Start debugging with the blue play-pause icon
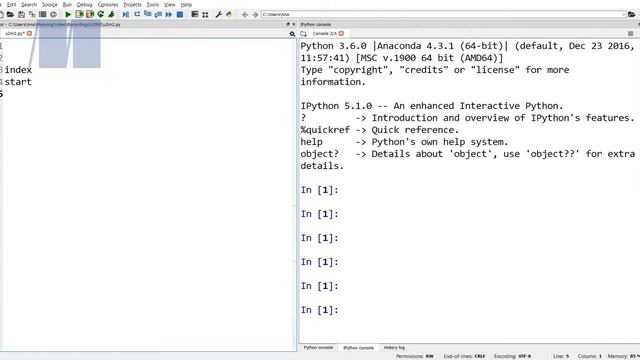This screenshot has height=360, width=640. point(126,14)
